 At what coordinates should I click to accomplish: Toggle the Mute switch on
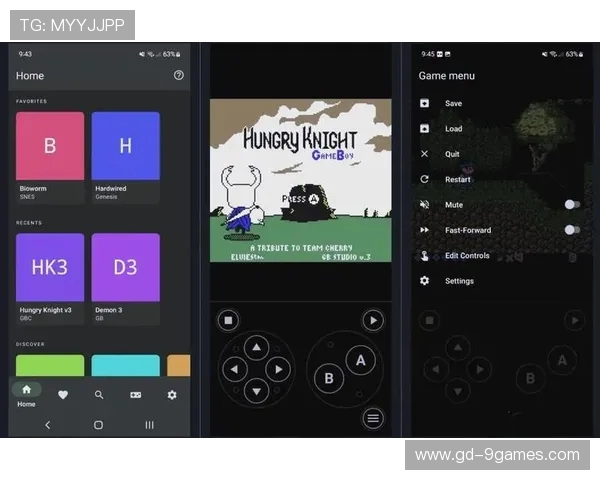(x=571, y=204)
